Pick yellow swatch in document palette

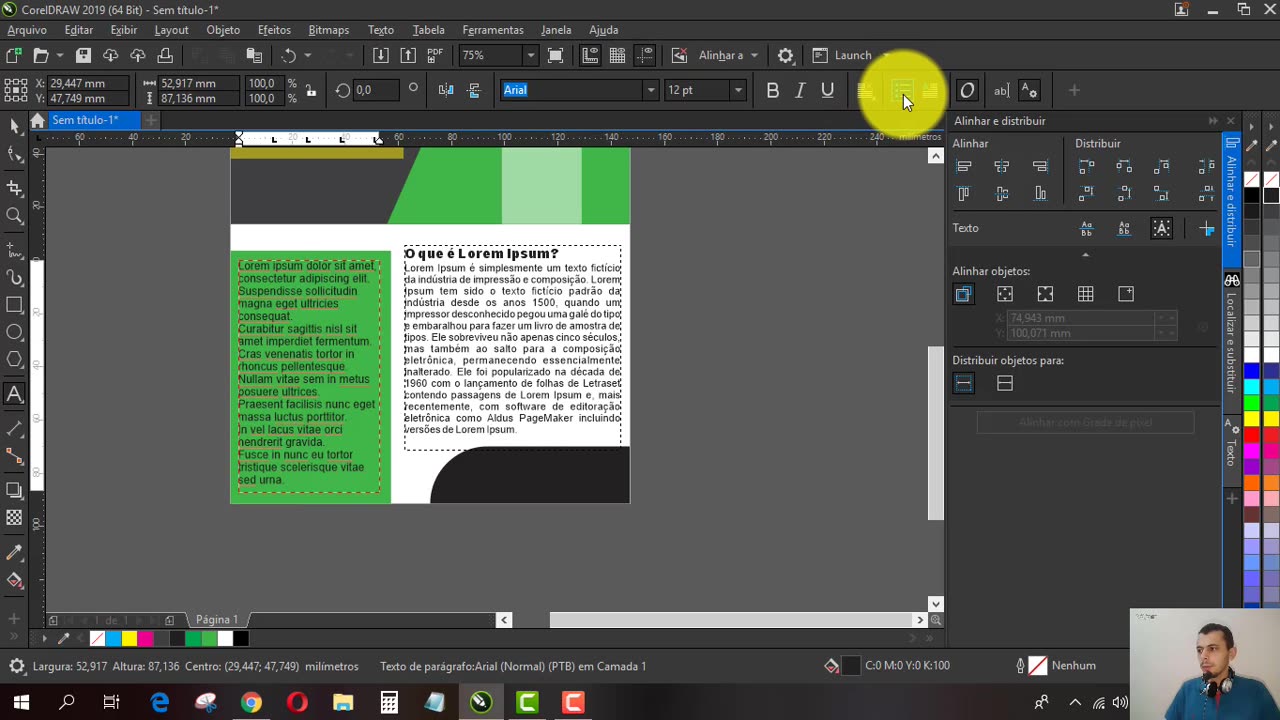coord(128,639)
